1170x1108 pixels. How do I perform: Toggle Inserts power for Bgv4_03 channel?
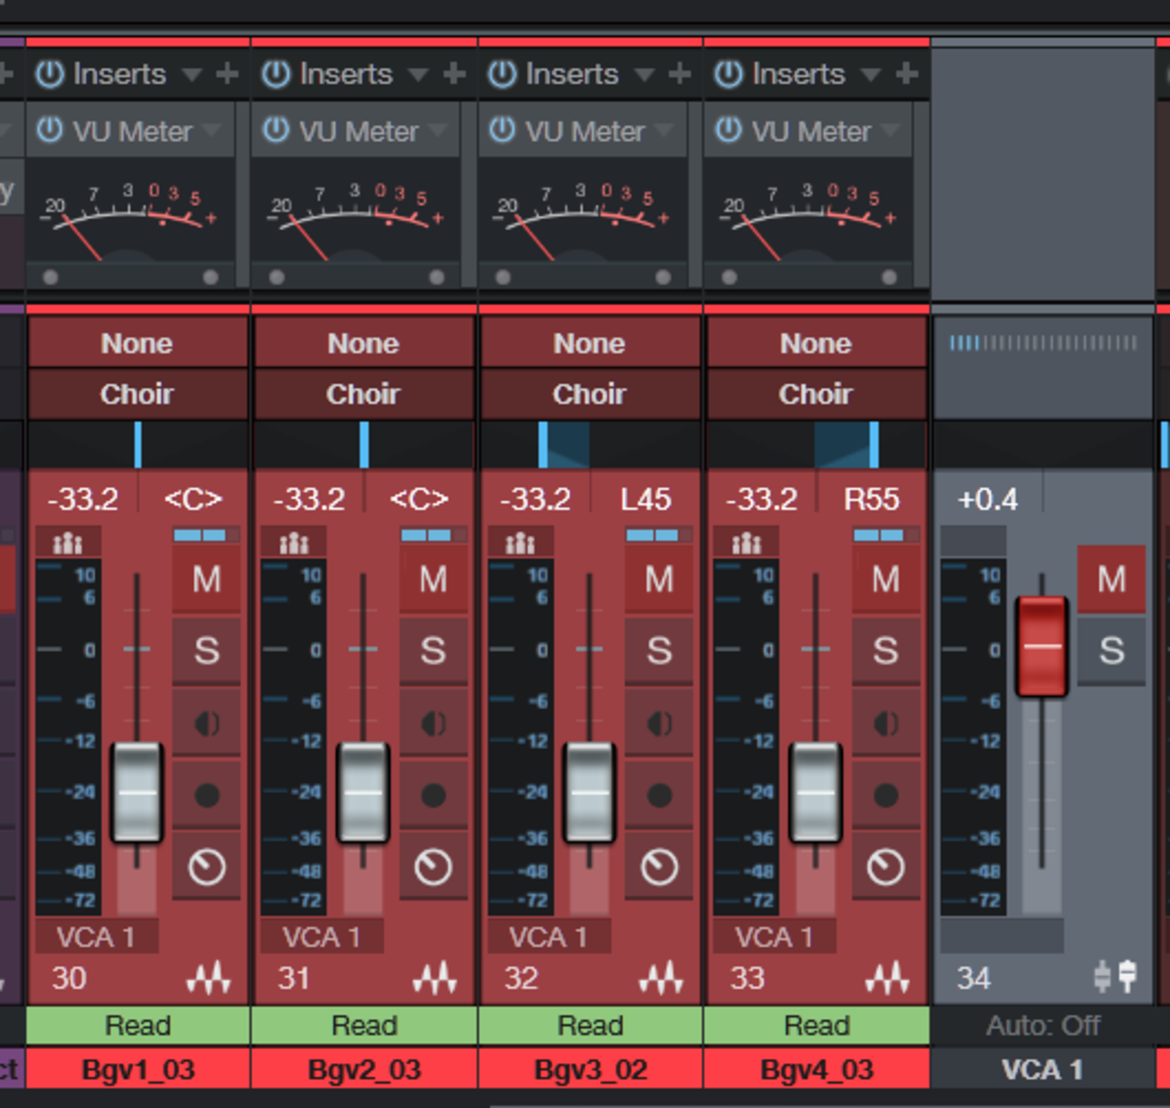click(728, 74)
